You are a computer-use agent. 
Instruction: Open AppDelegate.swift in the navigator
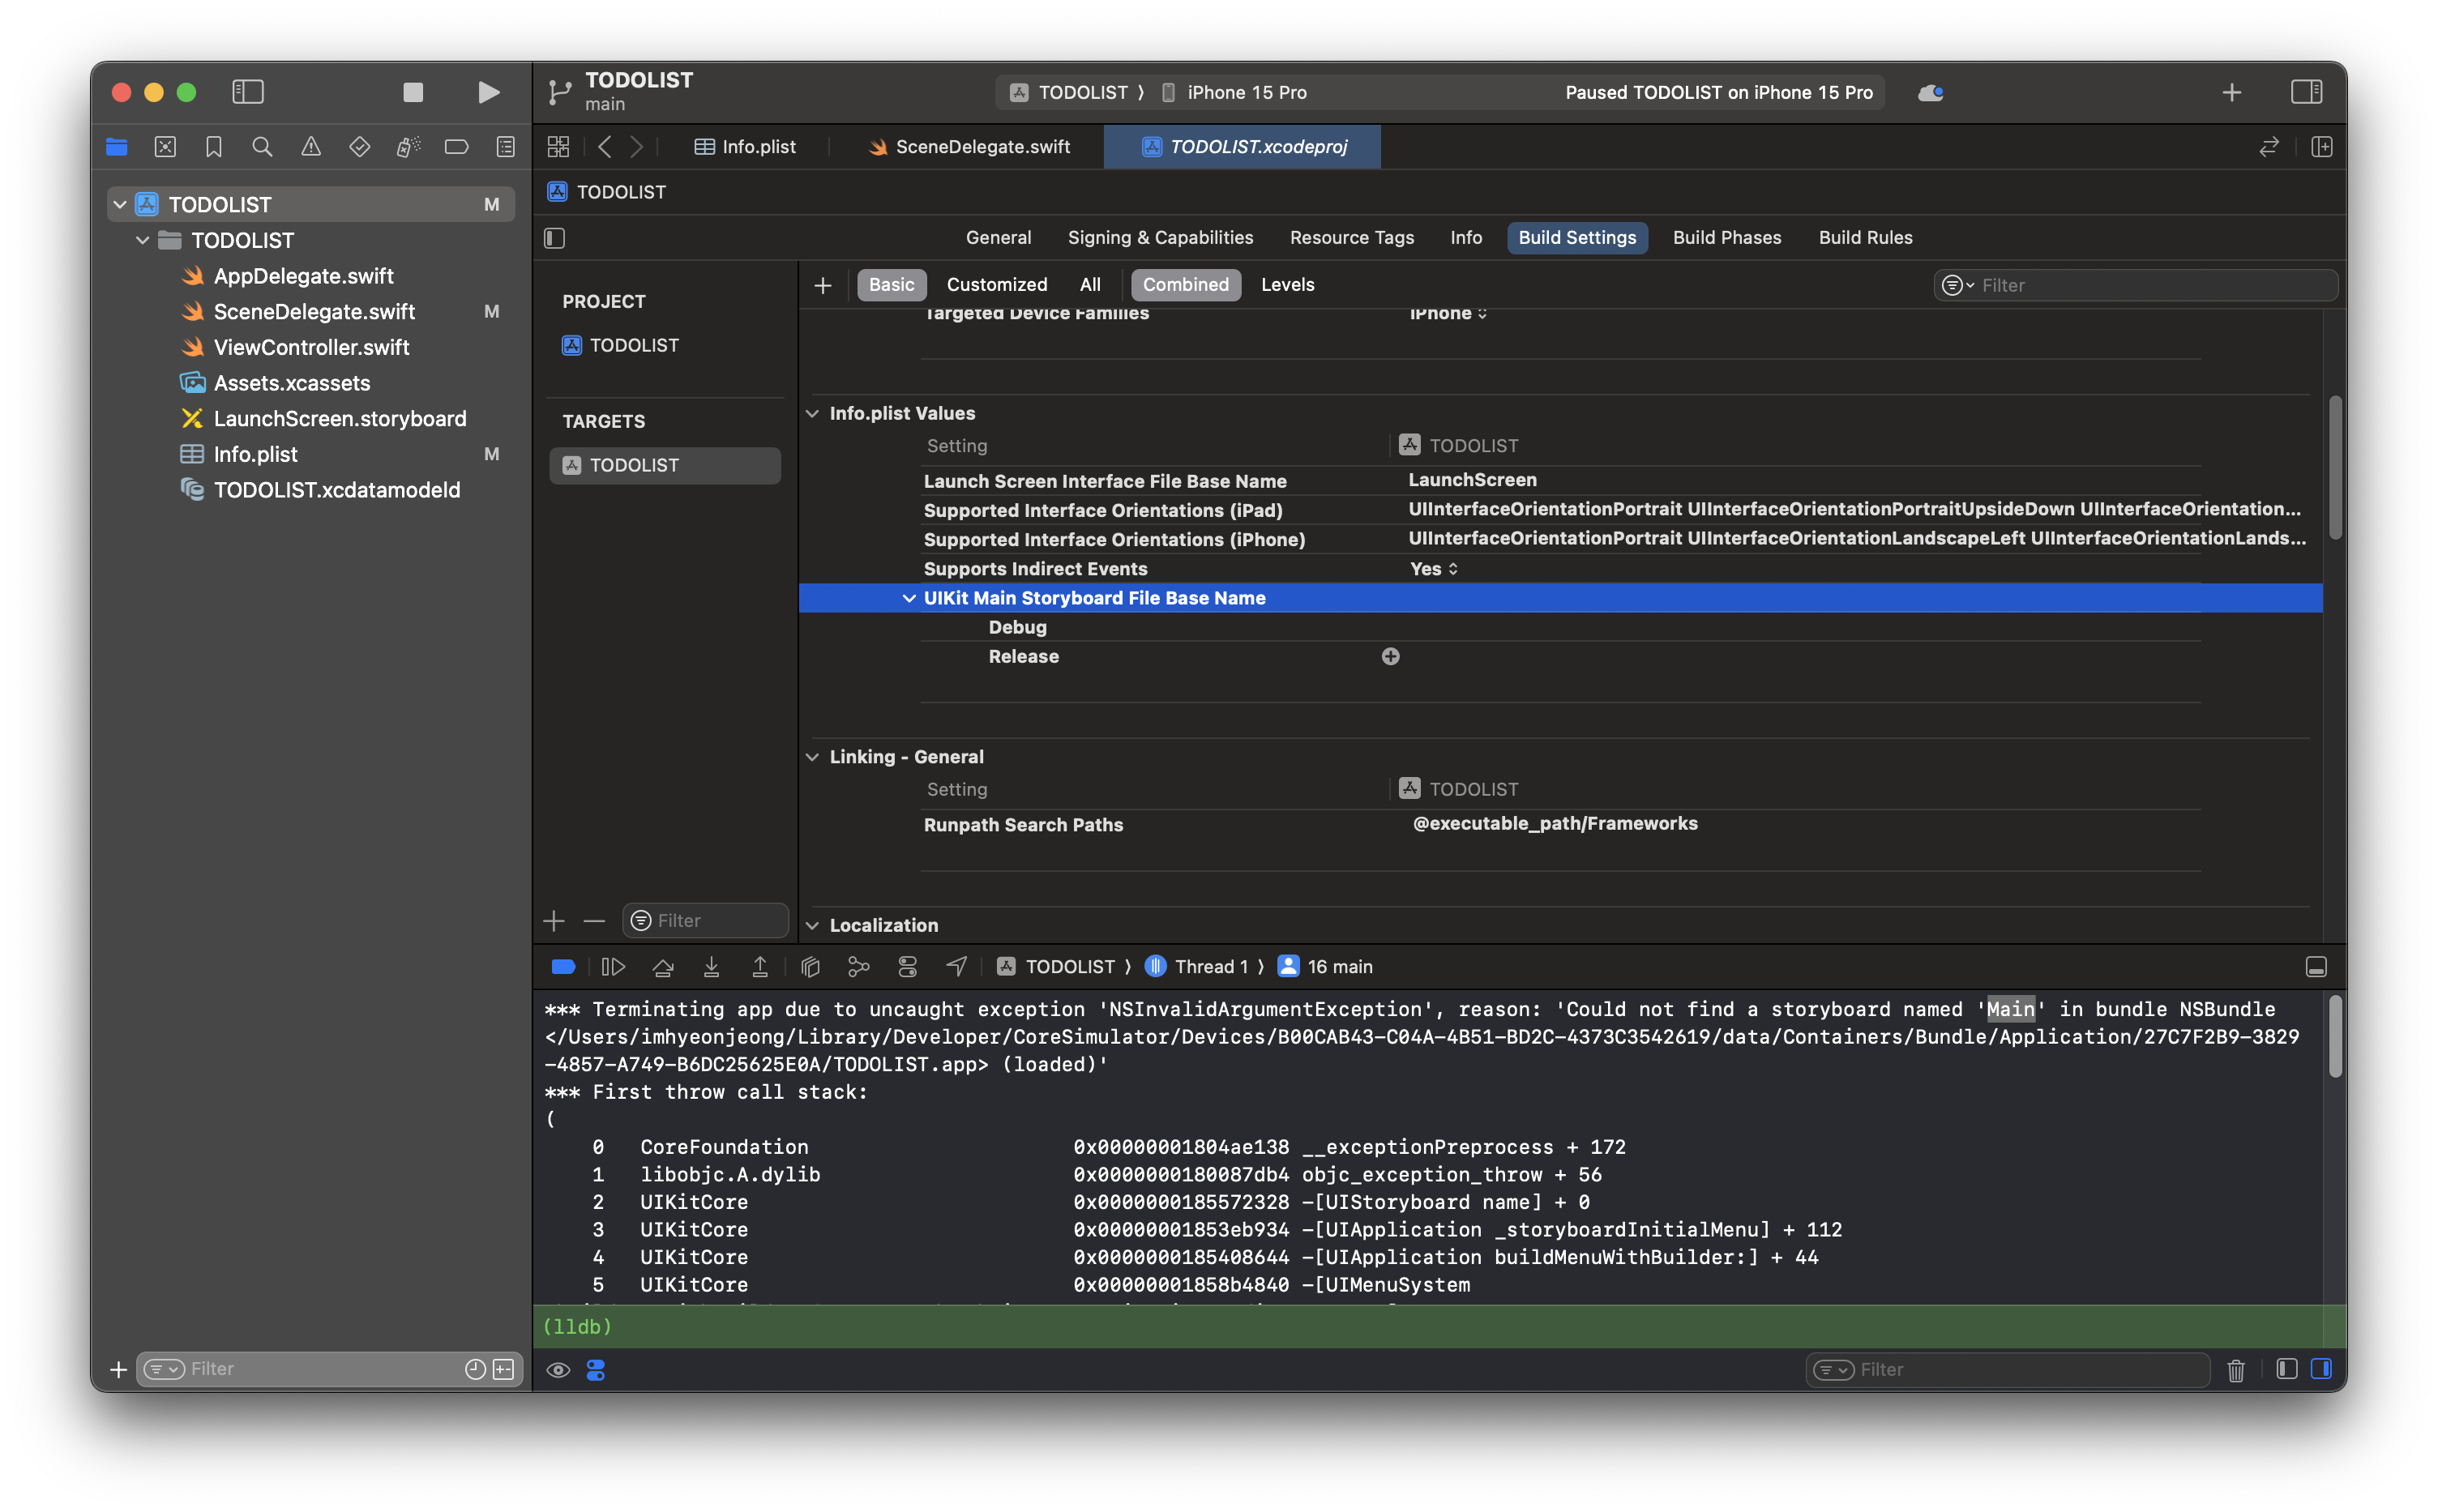(x=303, y=276)
